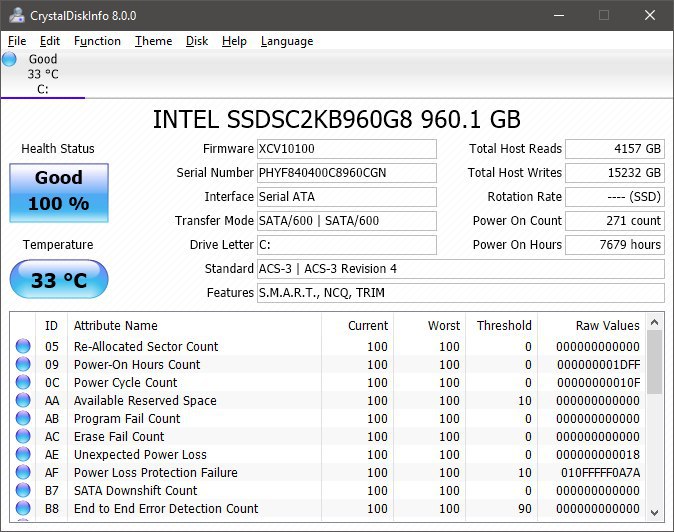The height and width of the screenshot is (532, 674).
Task: Open the Theme menu
Action: click(x=153, y=41)
